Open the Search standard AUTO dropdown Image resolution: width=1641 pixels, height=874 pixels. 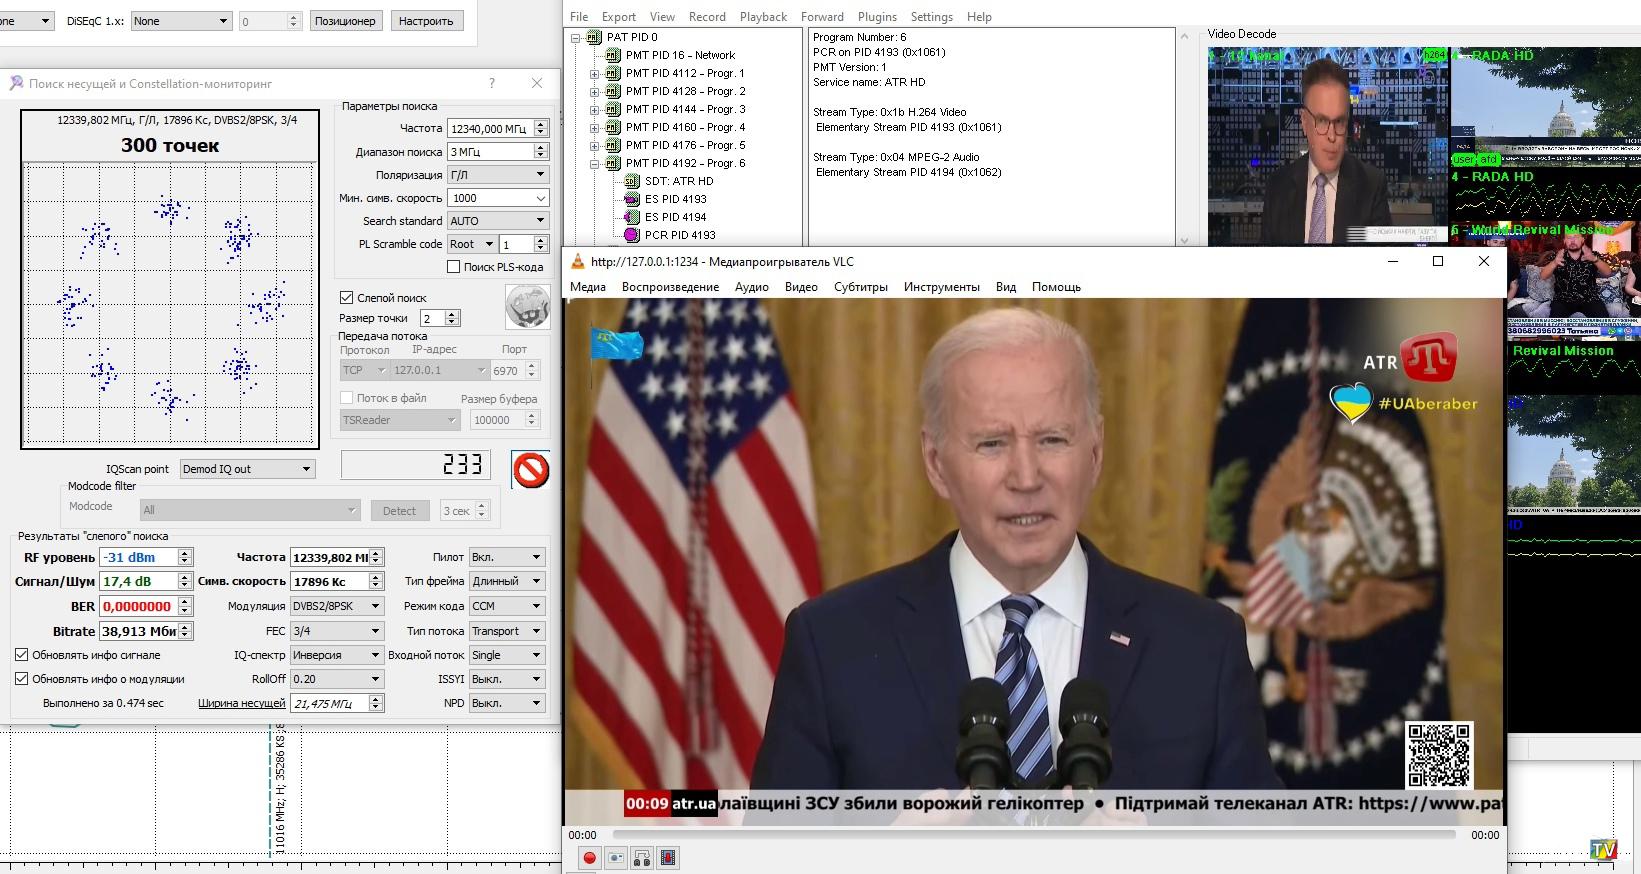tap(497, 221)
